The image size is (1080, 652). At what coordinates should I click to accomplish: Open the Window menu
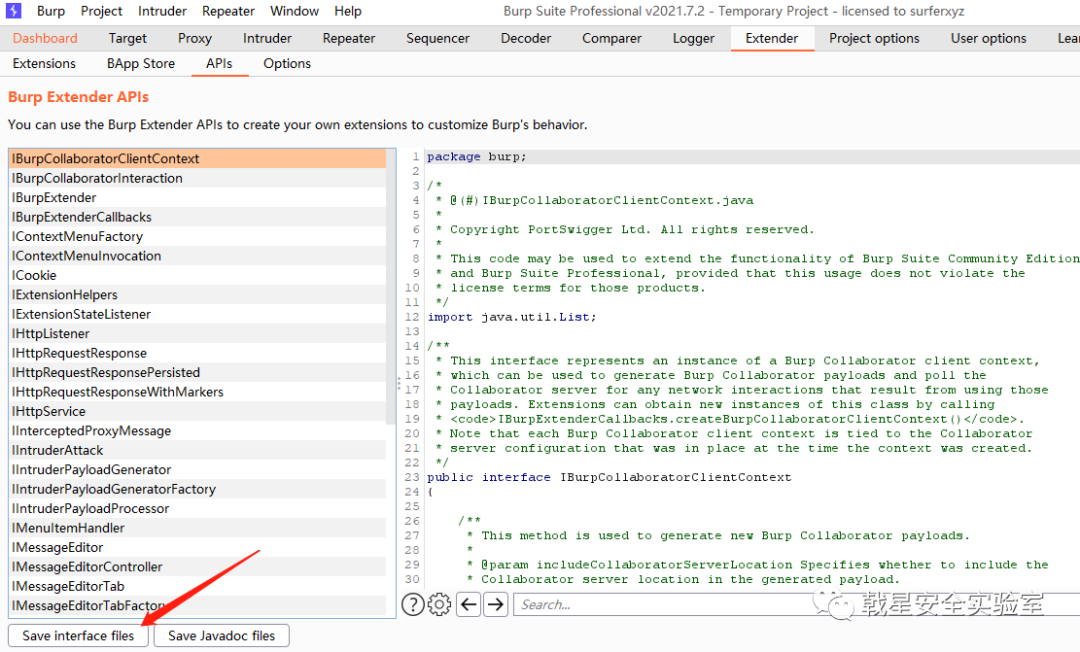[294, 11]
